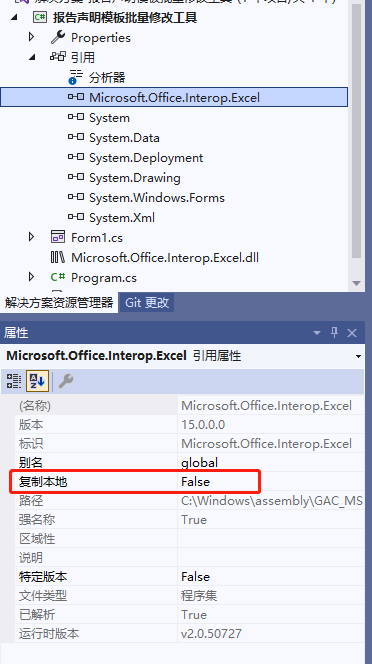Click the Categorized view icon in Properties toolbar
Screen dimensions: 372x664
click(x=14, y=381)
